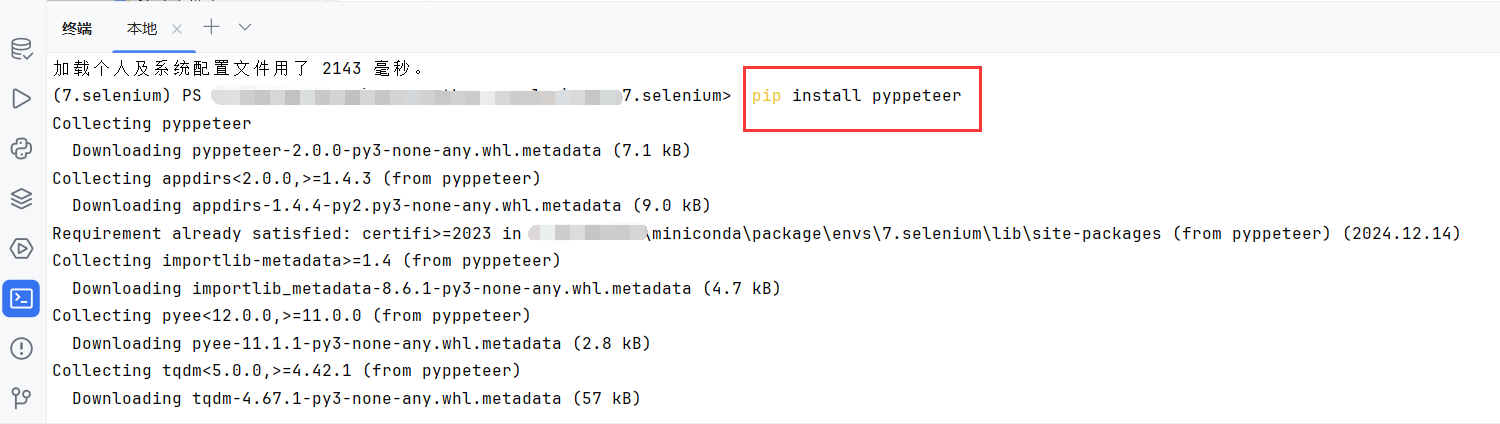Screen dimensions: 1500x424
Task: Click the Collecting importlib-metadata output line
Action: tap(305, 261)
